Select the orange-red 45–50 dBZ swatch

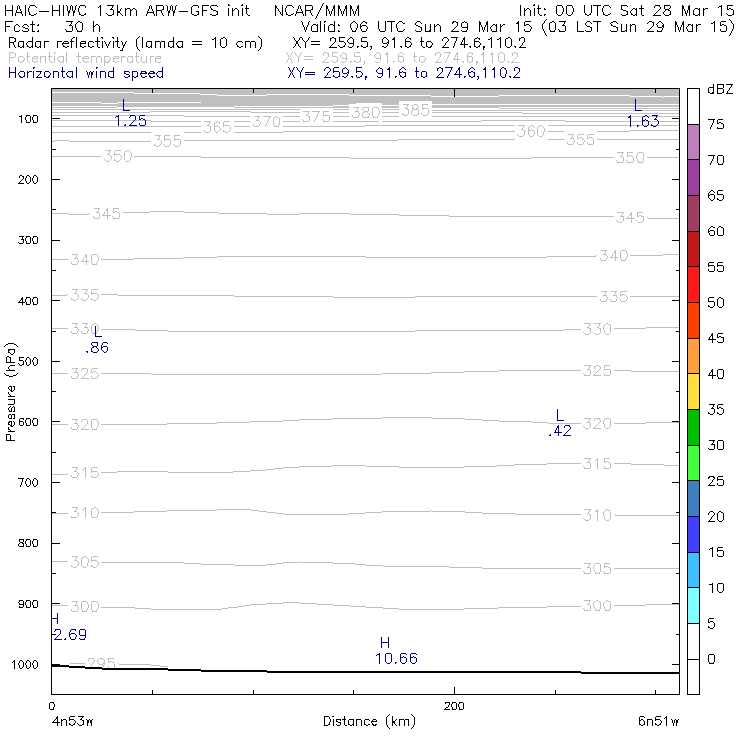[693, 320]
